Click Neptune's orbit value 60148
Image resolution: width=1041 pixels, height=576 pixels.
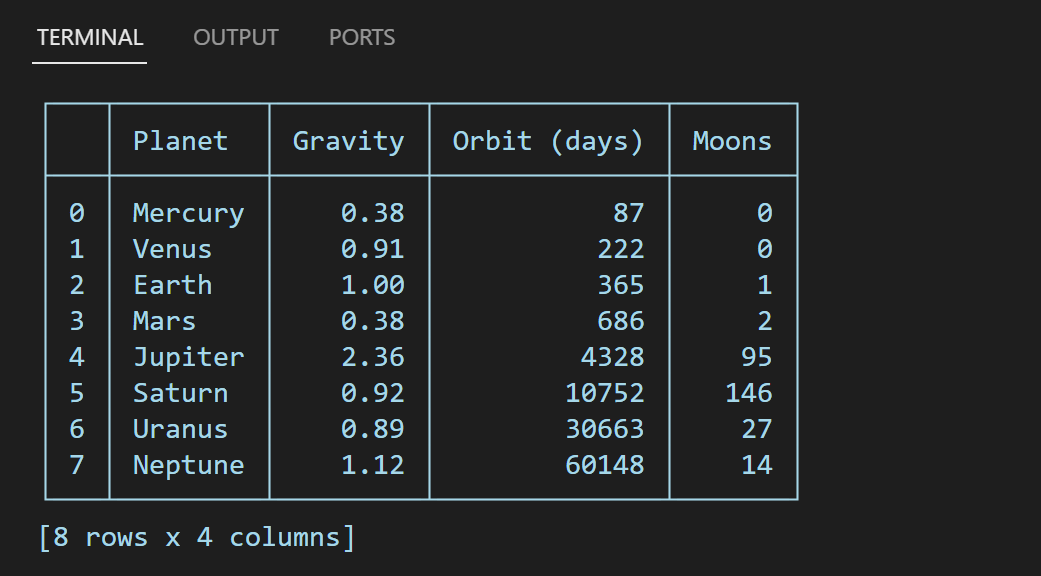click(x=604, y=465)
